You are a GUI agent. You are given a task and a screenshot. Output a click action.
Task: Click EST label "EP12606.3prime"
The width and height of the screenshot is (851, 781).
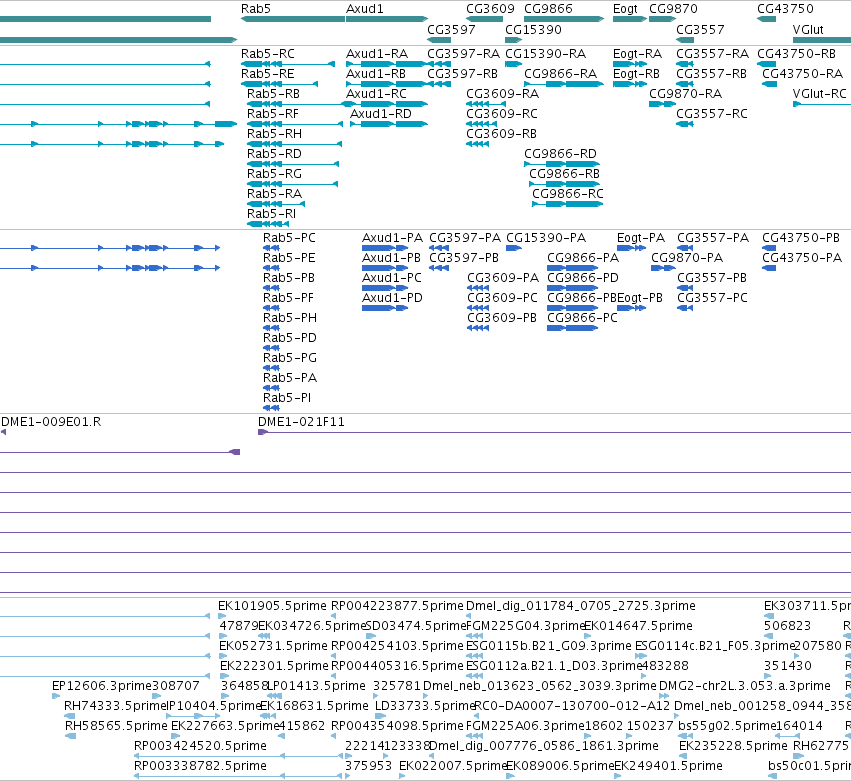pos(99,686)
